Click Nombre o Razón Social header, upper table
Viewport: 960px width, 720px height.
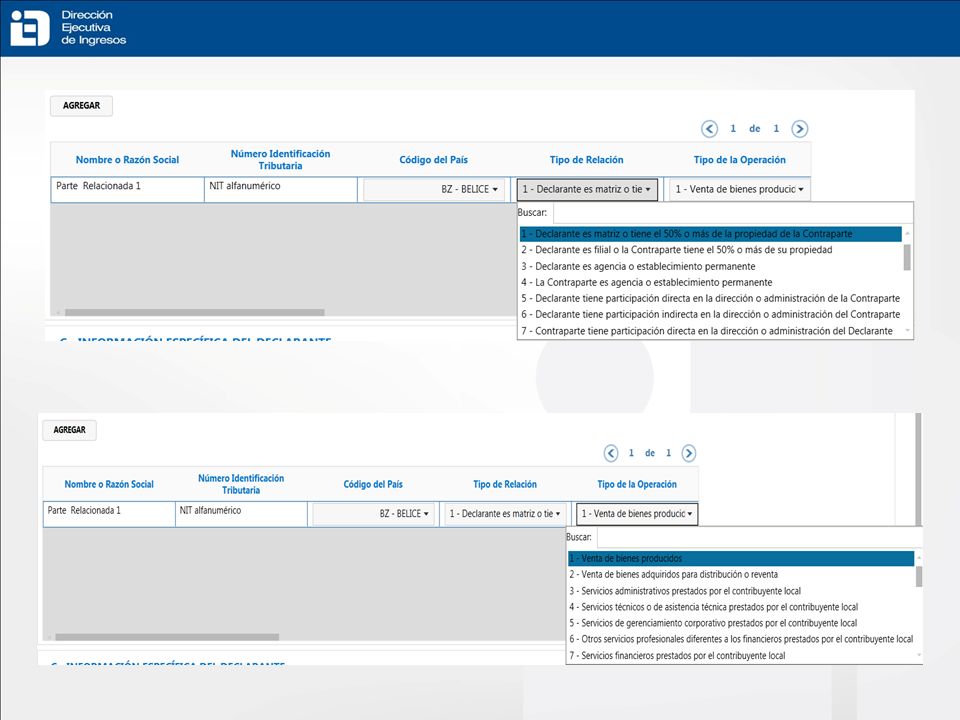127,160
